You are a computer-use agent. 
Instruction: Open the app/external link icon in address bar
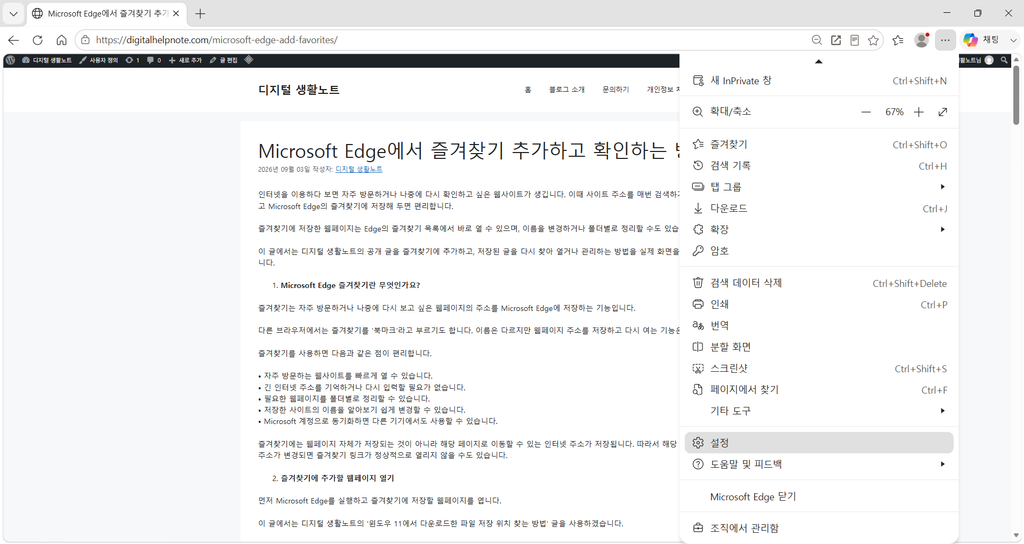835,40
